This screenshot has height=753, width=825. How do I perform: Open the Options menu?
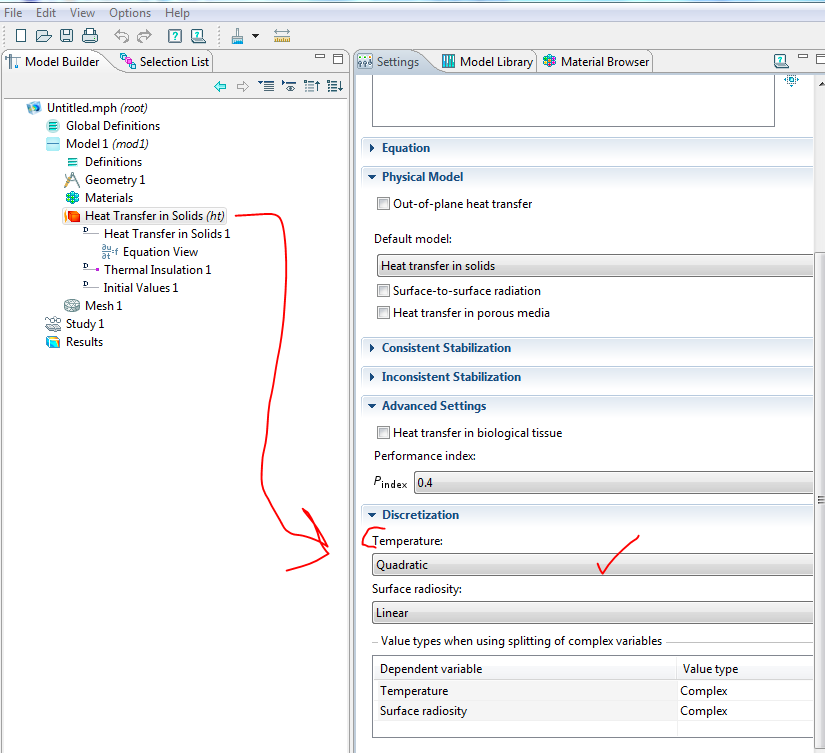130,13
